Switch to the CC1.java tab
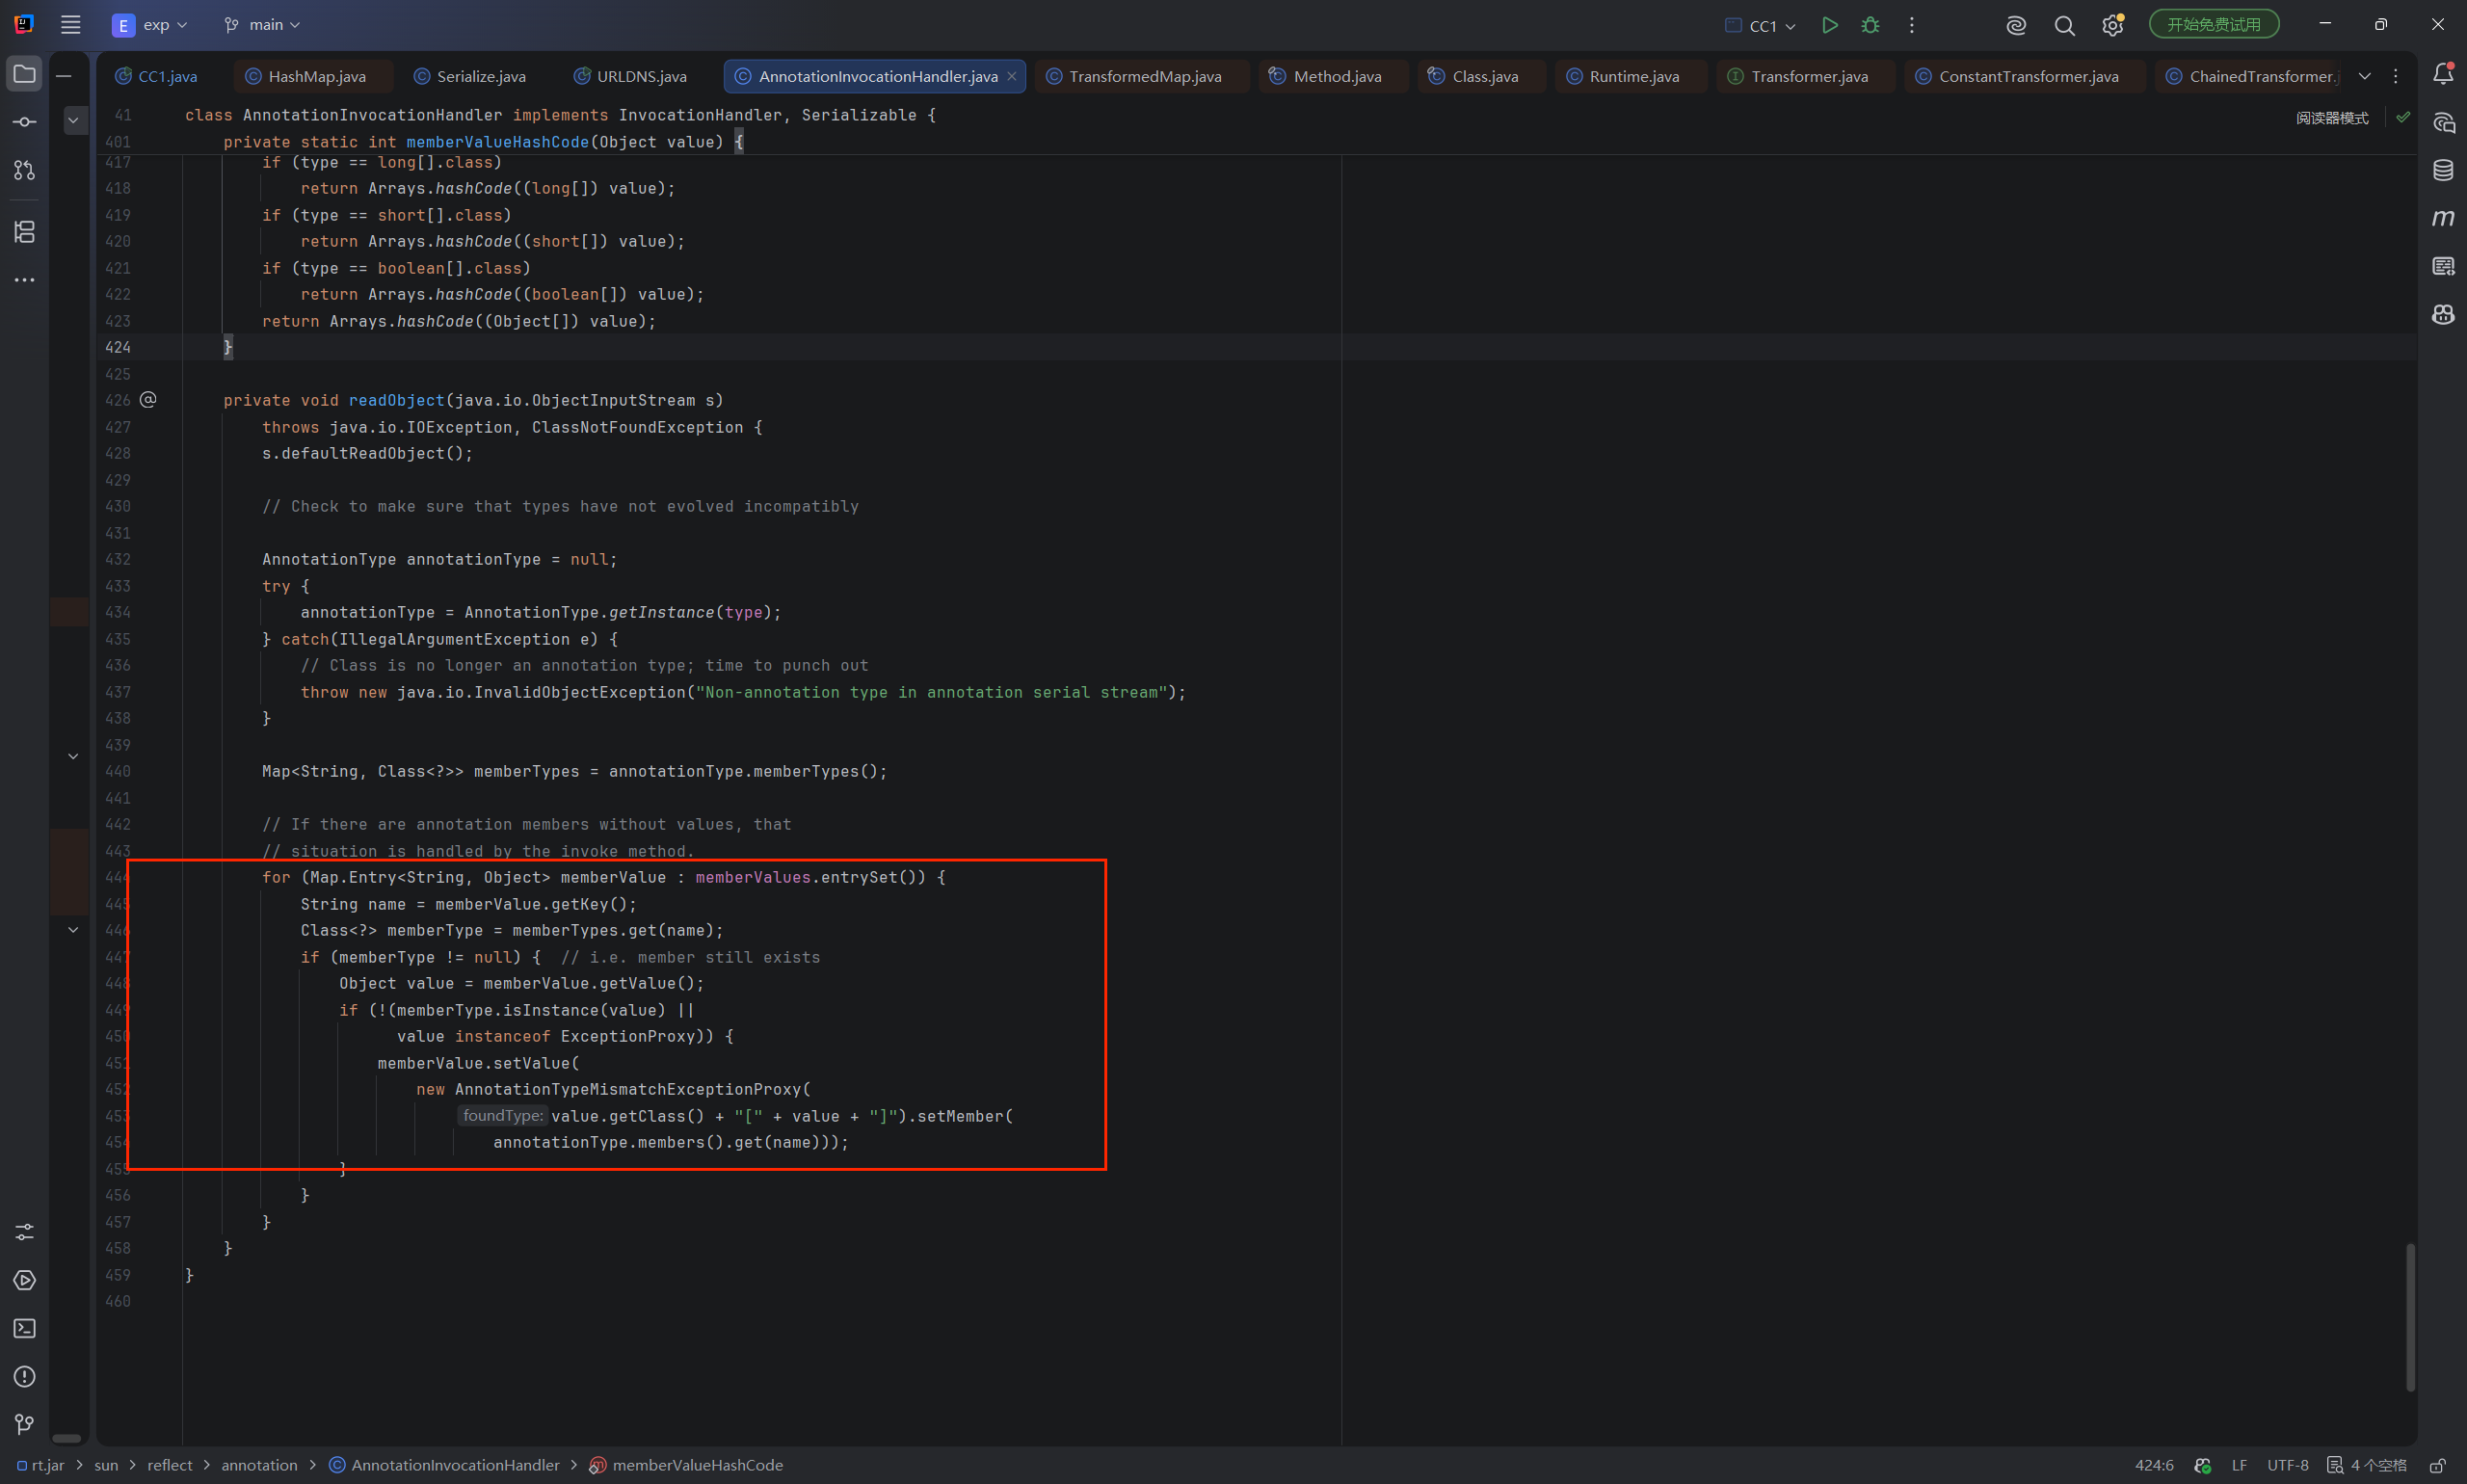 (x=156, y=76)
